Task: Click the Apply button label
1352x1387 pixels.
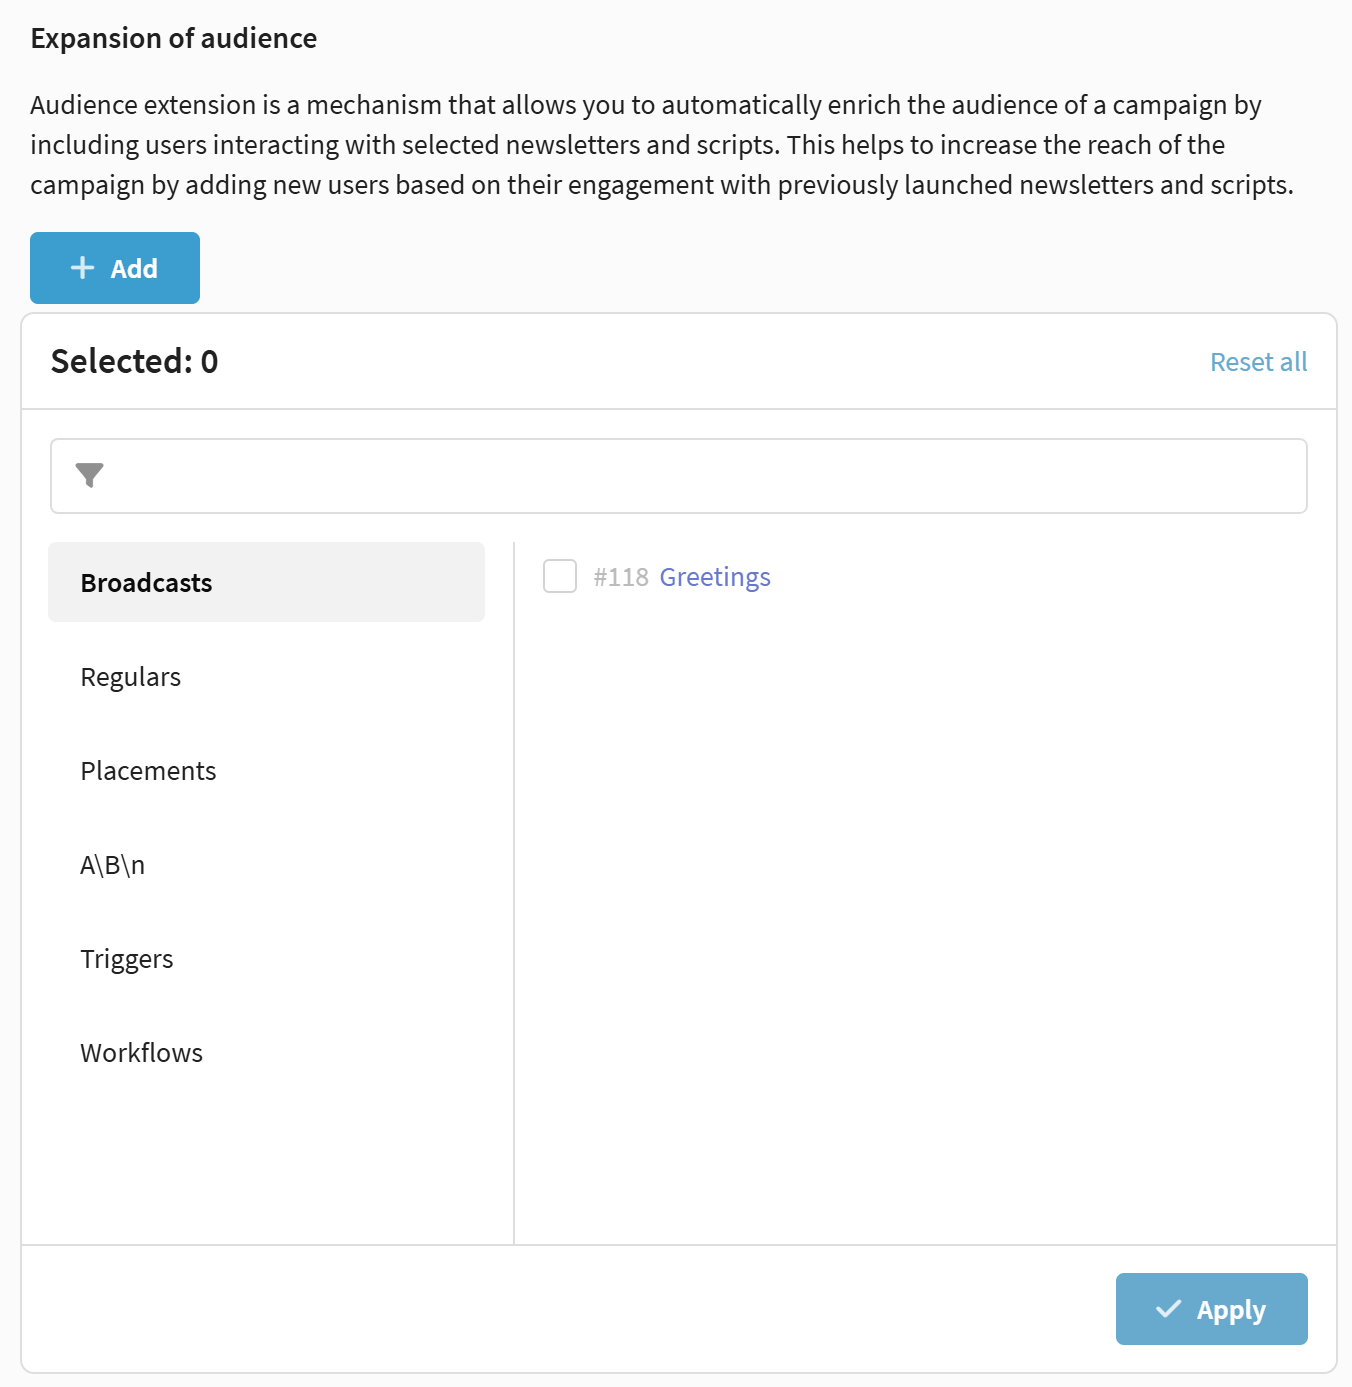Action: coord(1231,1310)
